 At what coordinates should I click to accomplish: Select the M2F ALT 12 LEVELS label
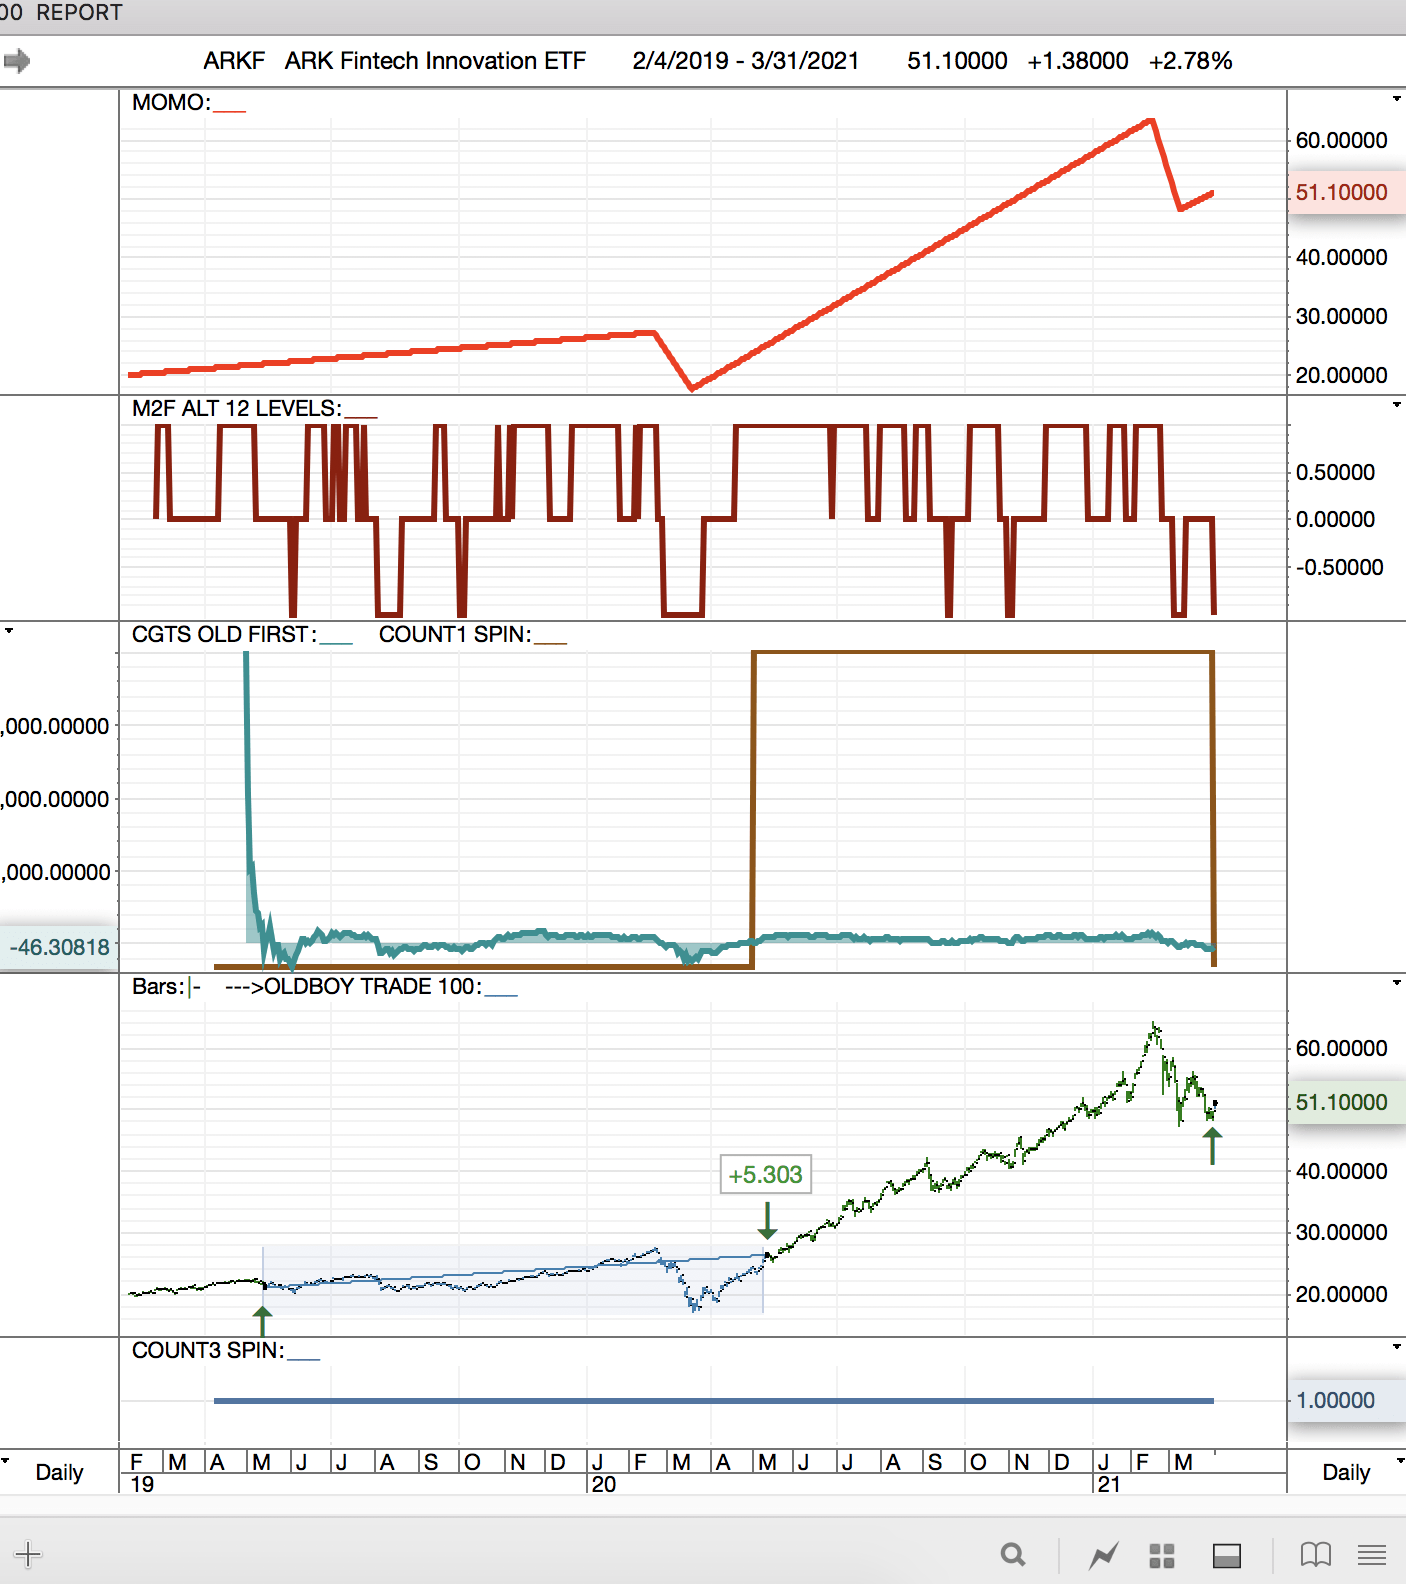237,409
